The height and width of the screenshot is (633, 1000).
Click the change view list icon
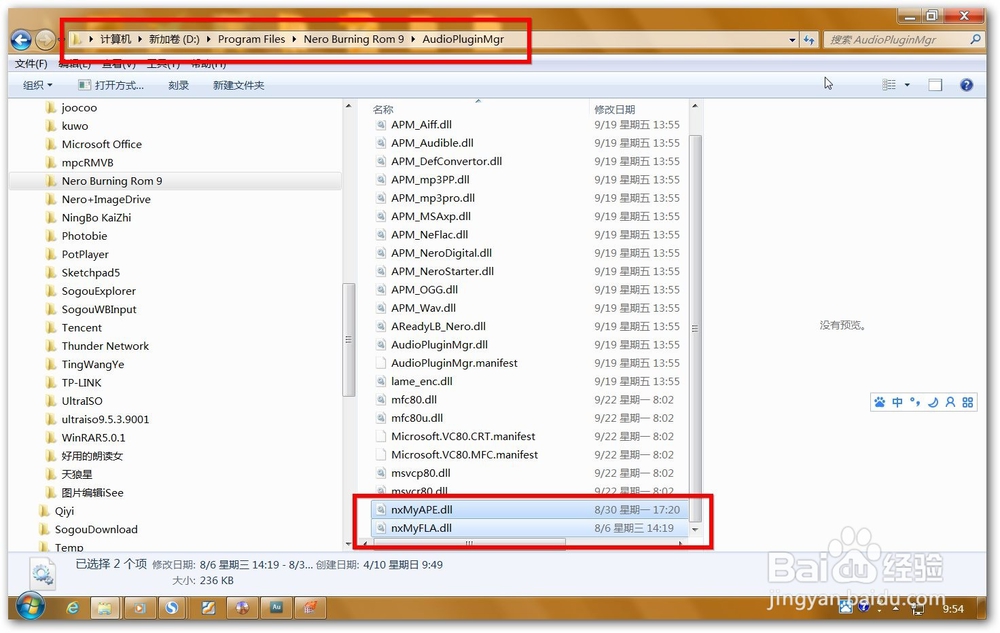889,85
